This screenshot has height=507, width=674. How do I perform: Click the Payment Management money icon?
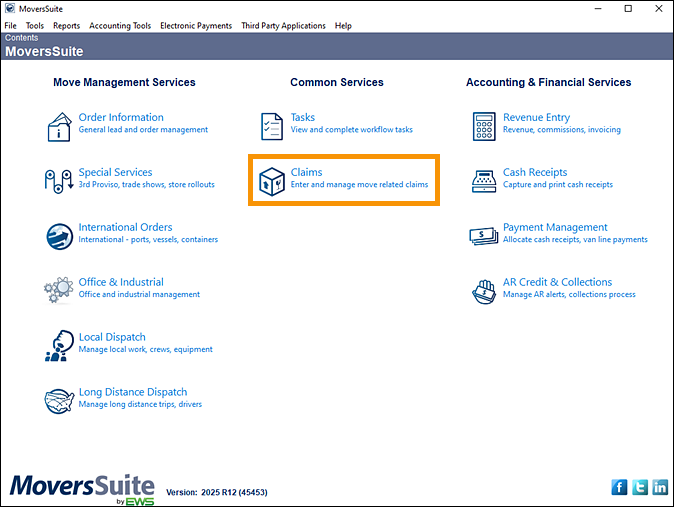point(484,236)
